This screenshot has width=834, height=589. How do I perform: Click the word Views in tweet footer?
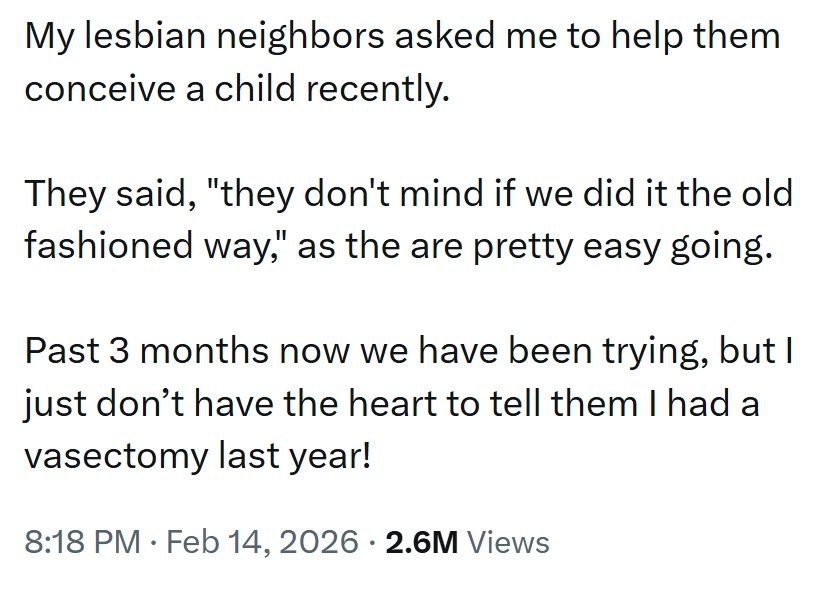[509, 542]
